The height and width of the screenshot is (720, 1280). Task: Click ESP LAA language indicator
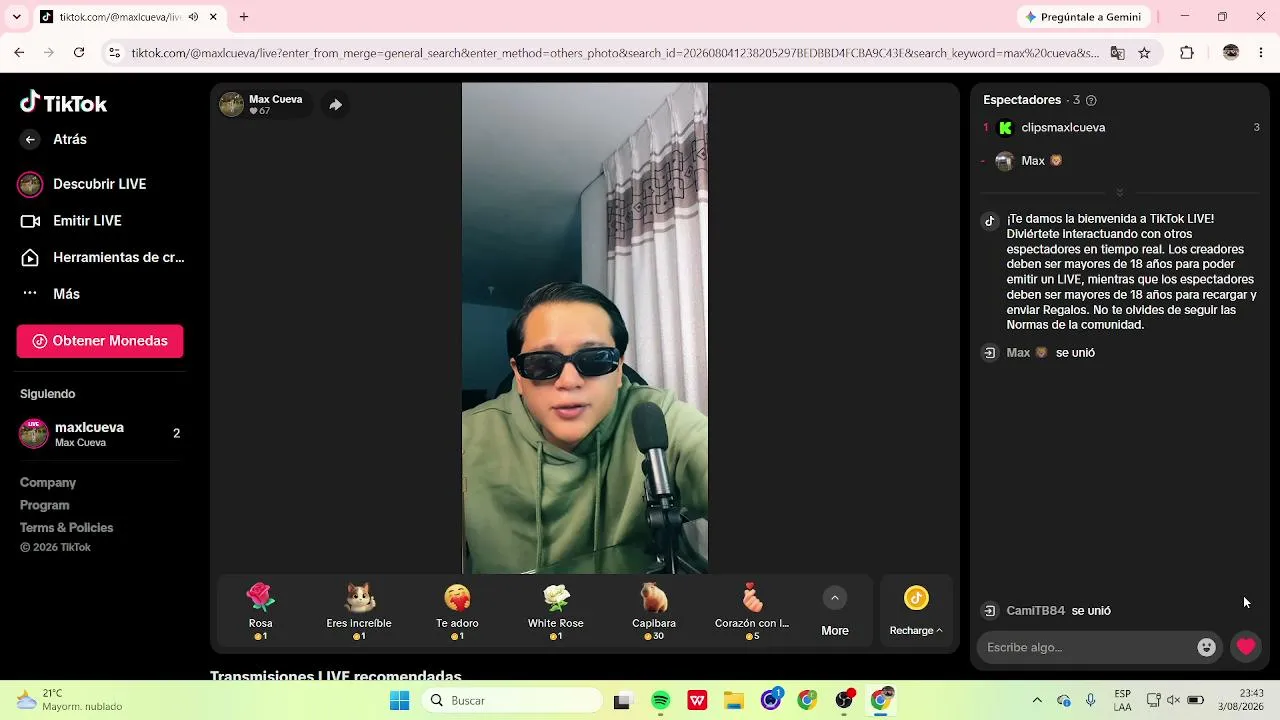(x=1123, y=700)
